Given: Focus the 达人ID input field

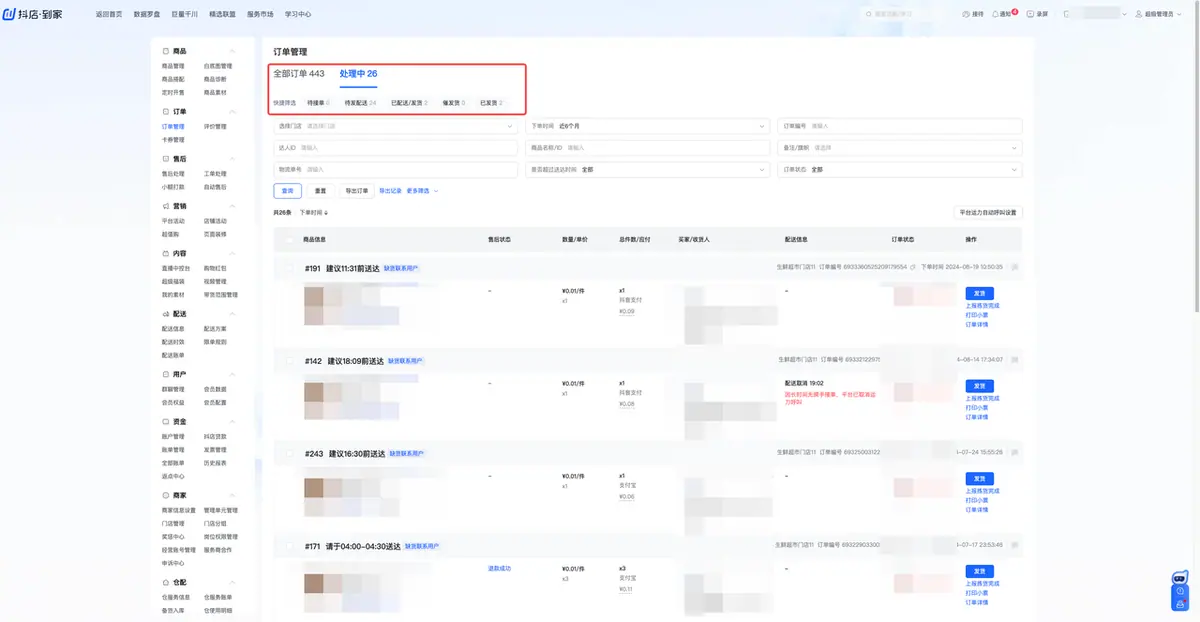Looking at the screenshot, I should point(396,148).
